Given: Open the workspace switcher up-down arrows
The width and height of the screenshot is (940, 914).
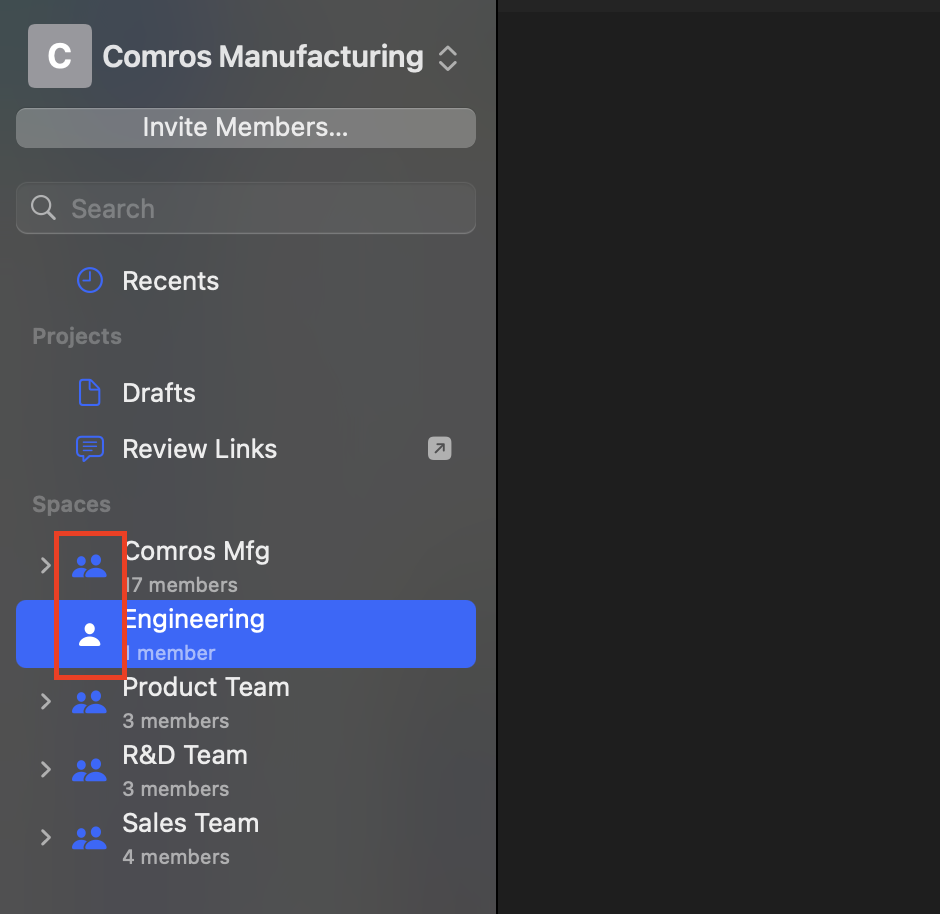Looking at the screenshot, I should click(x=448, y=58).
